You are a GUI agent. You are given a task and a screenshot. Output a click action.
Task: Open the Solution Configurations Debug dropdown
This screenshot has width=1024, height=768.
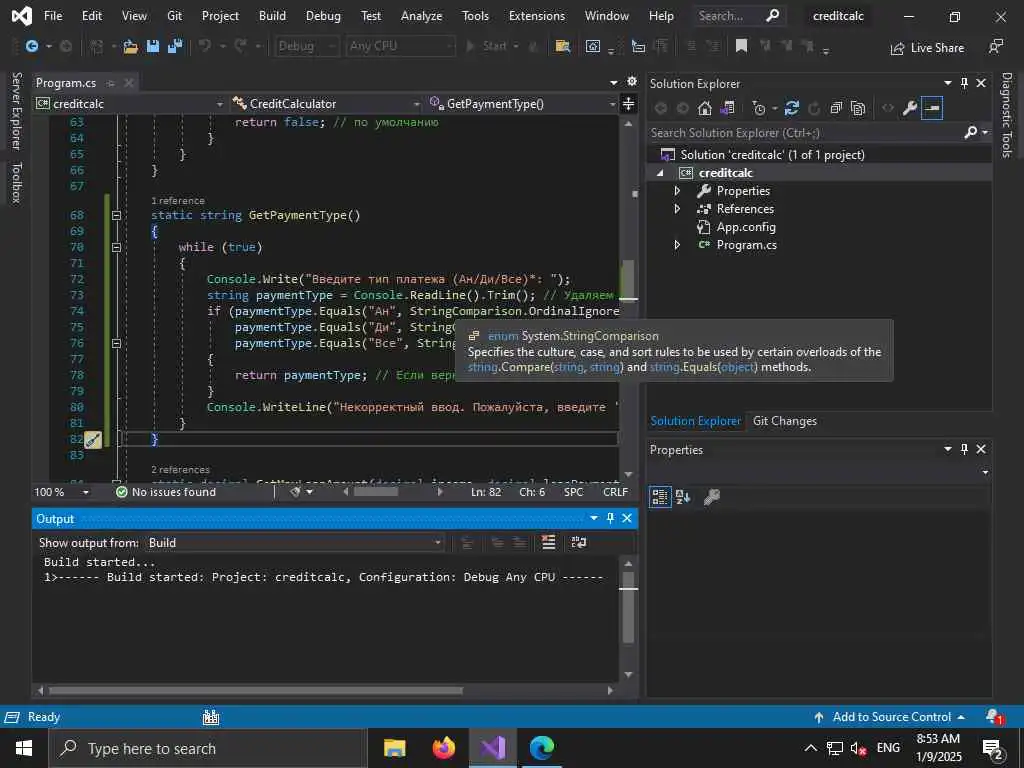(x=306, y=46)
